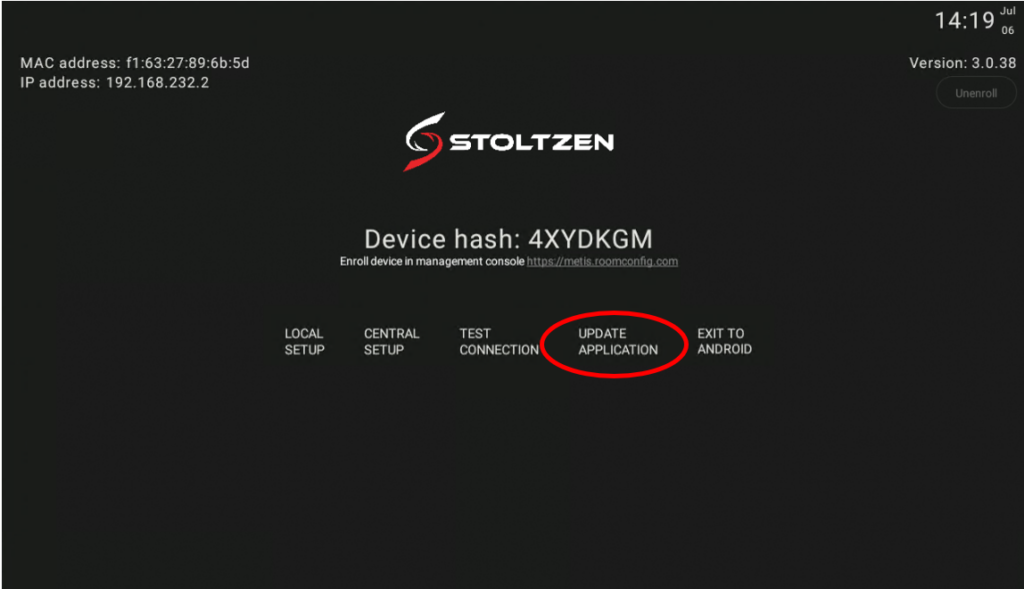
Task: Open the metis.roomconfig.com link
Action: coord(602,261)
